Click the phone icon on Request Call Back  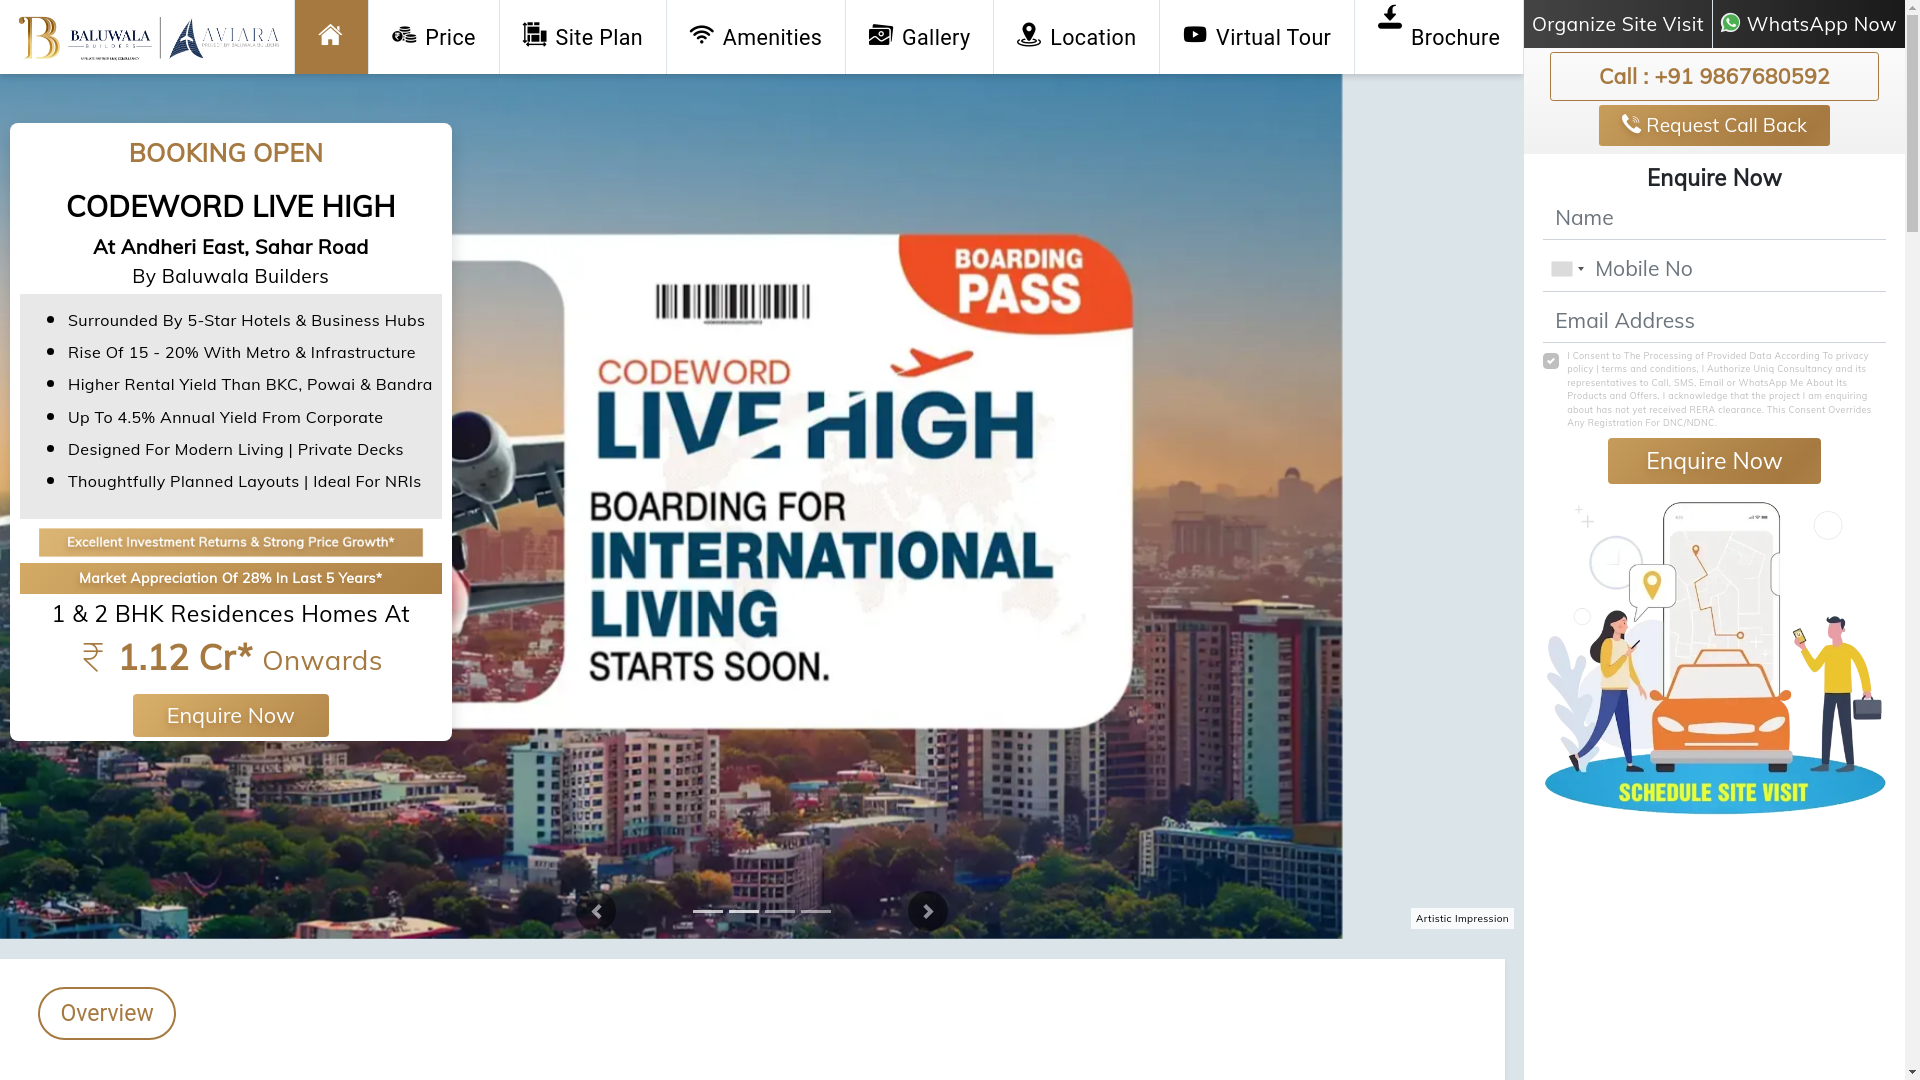point(1631,124)
